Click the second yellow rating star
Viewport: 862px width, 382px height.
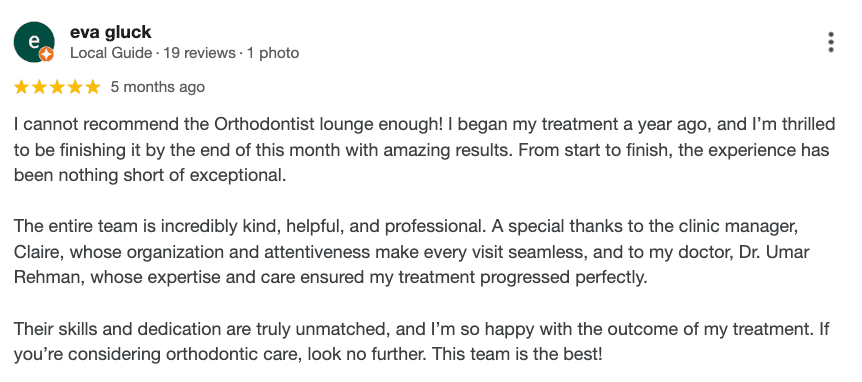[40, 87]
